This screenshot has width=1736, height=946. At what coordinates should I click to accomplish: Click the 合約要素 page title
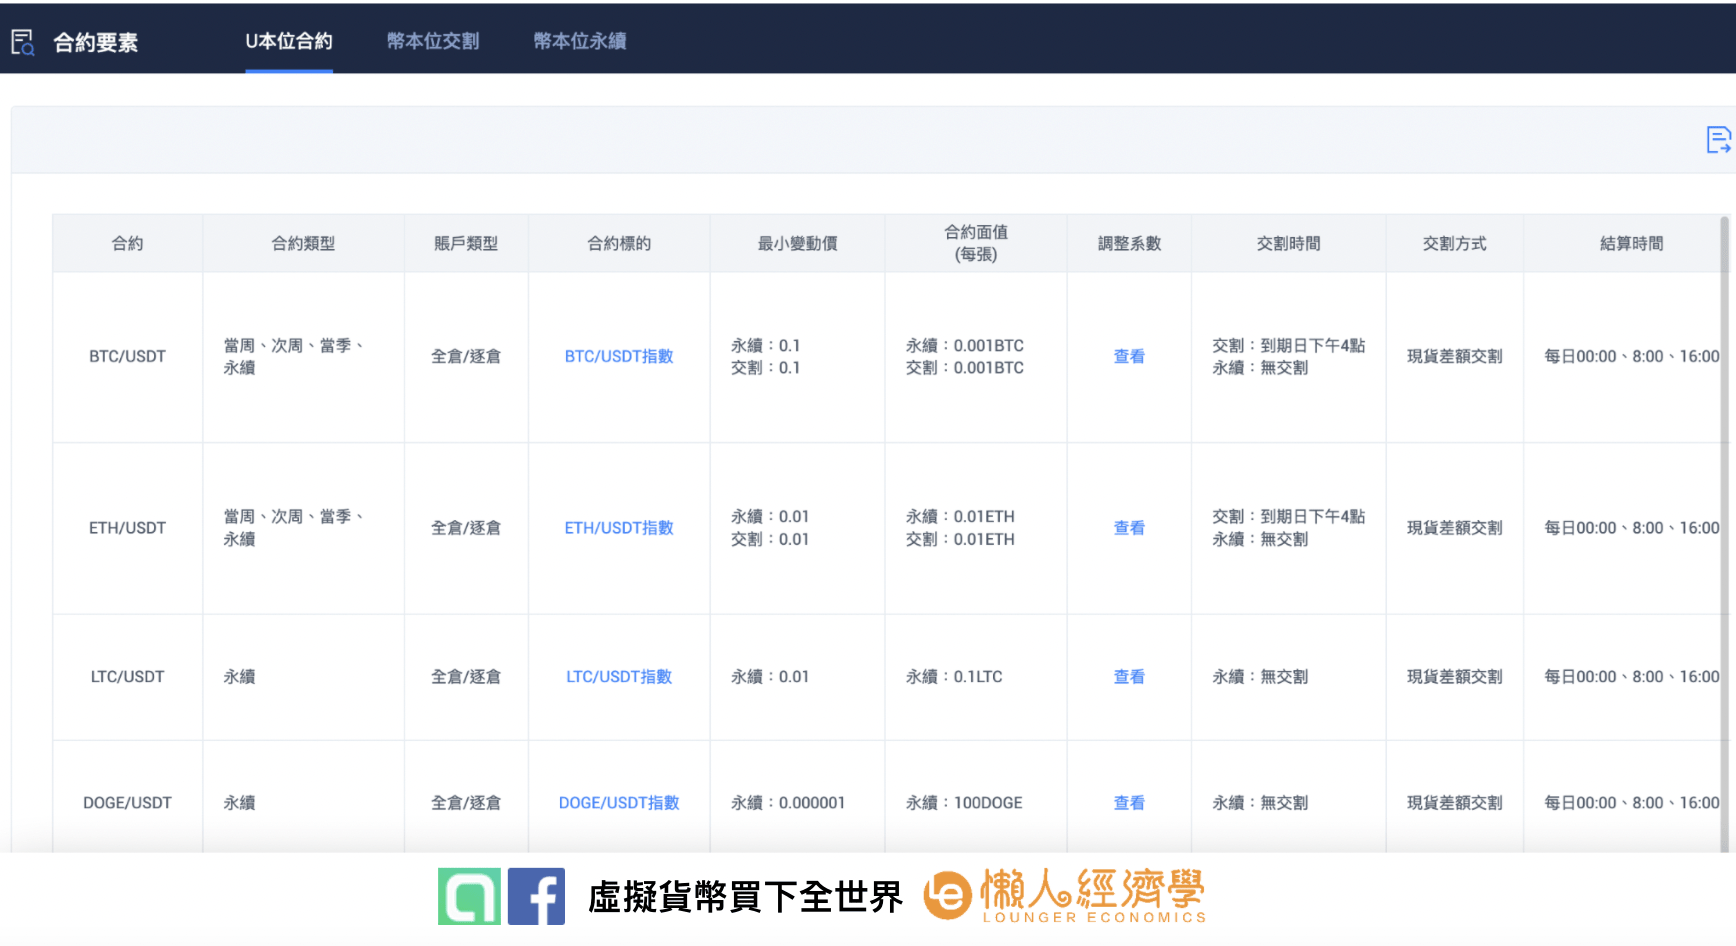(96, 42)
